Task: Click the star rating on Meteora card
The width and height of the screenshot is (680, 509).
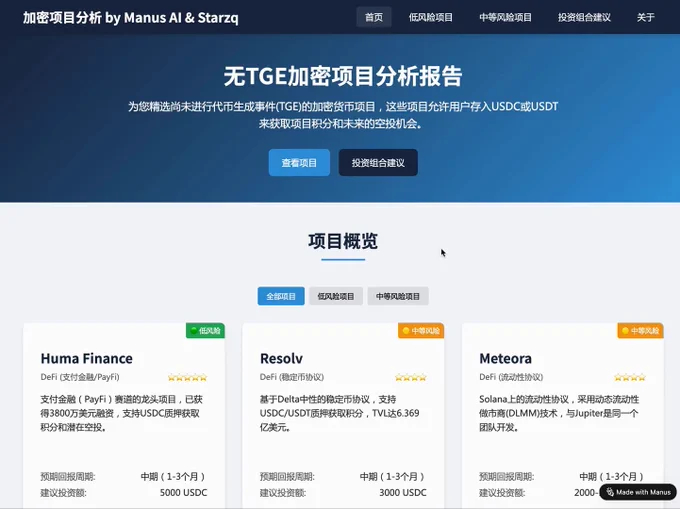Action: (x=630, y=378)
